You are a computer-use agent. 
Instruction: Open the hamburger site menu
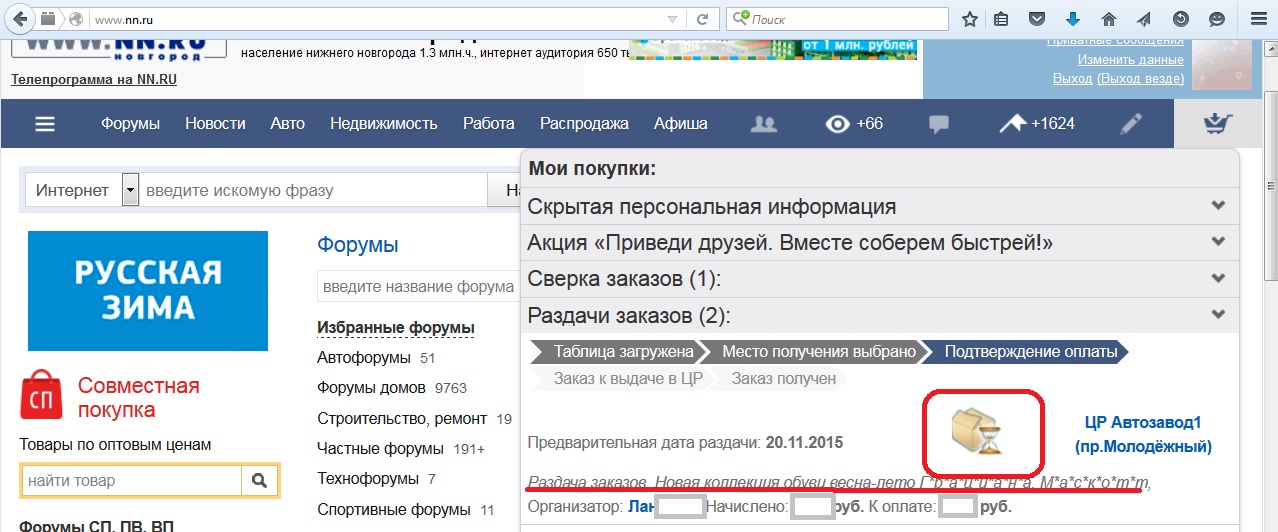45,124
